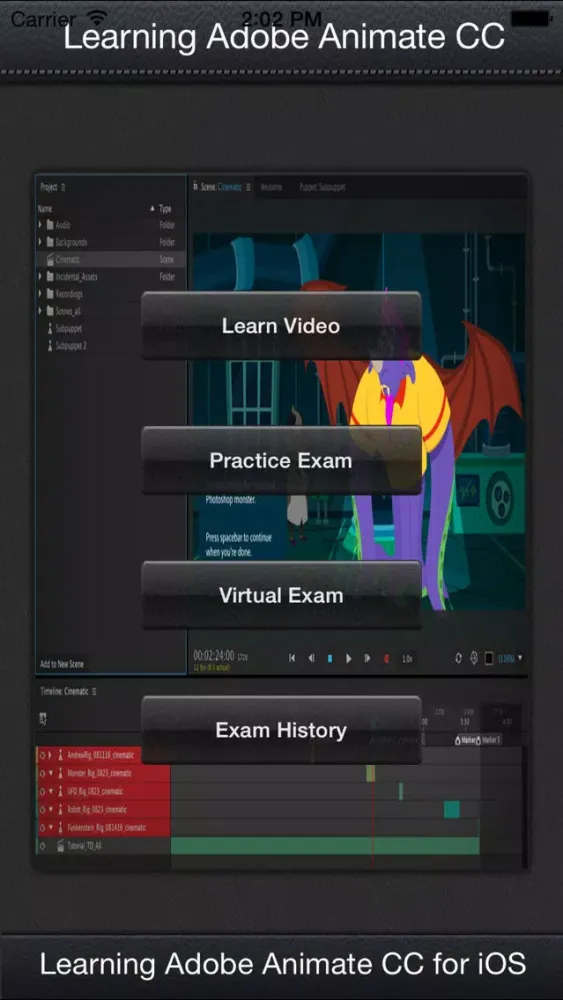Toggle visibility of Funkenstein_Rig_081416_cinematic track
Screen dimensions: 563x1000
coord(43,827)
